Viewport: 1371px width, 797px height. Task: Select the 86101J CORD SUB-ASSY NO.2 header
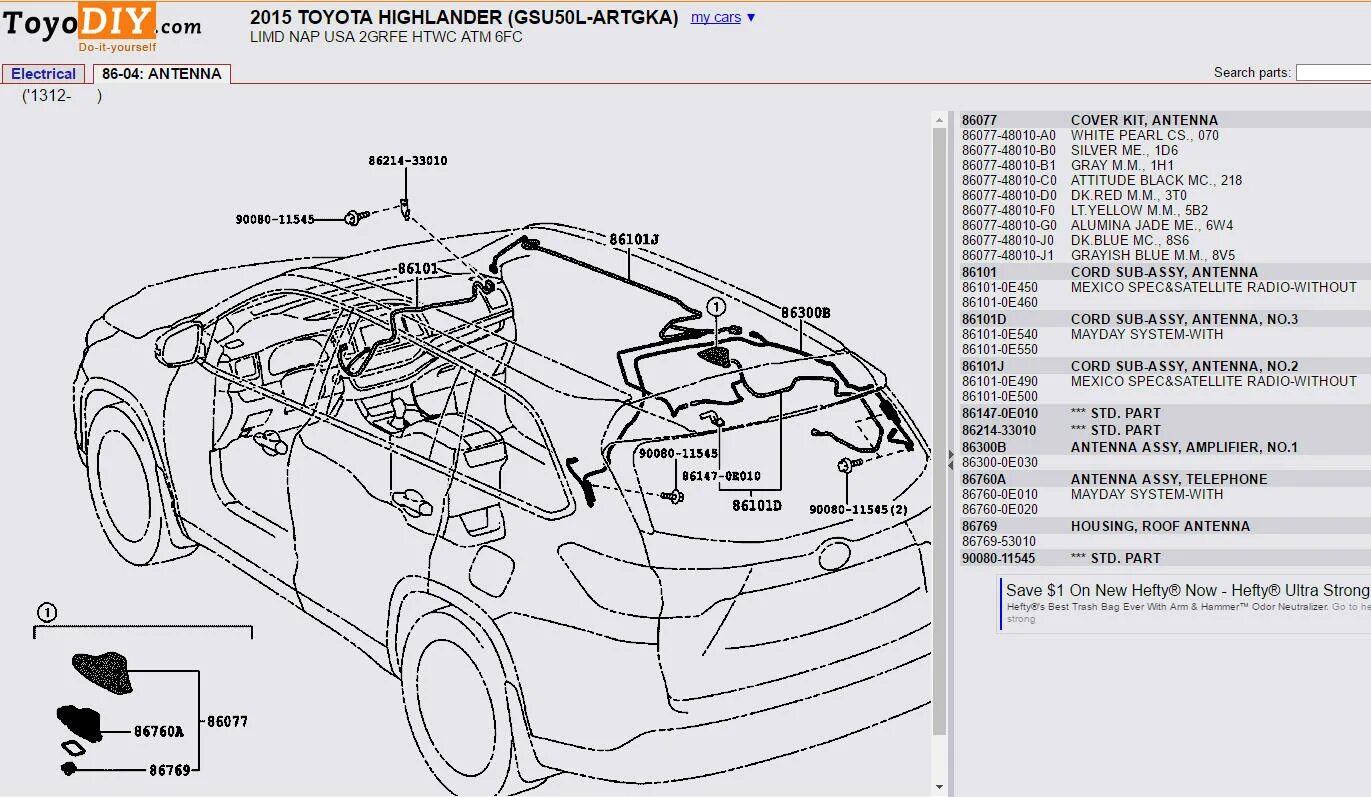click(1165, 366)
